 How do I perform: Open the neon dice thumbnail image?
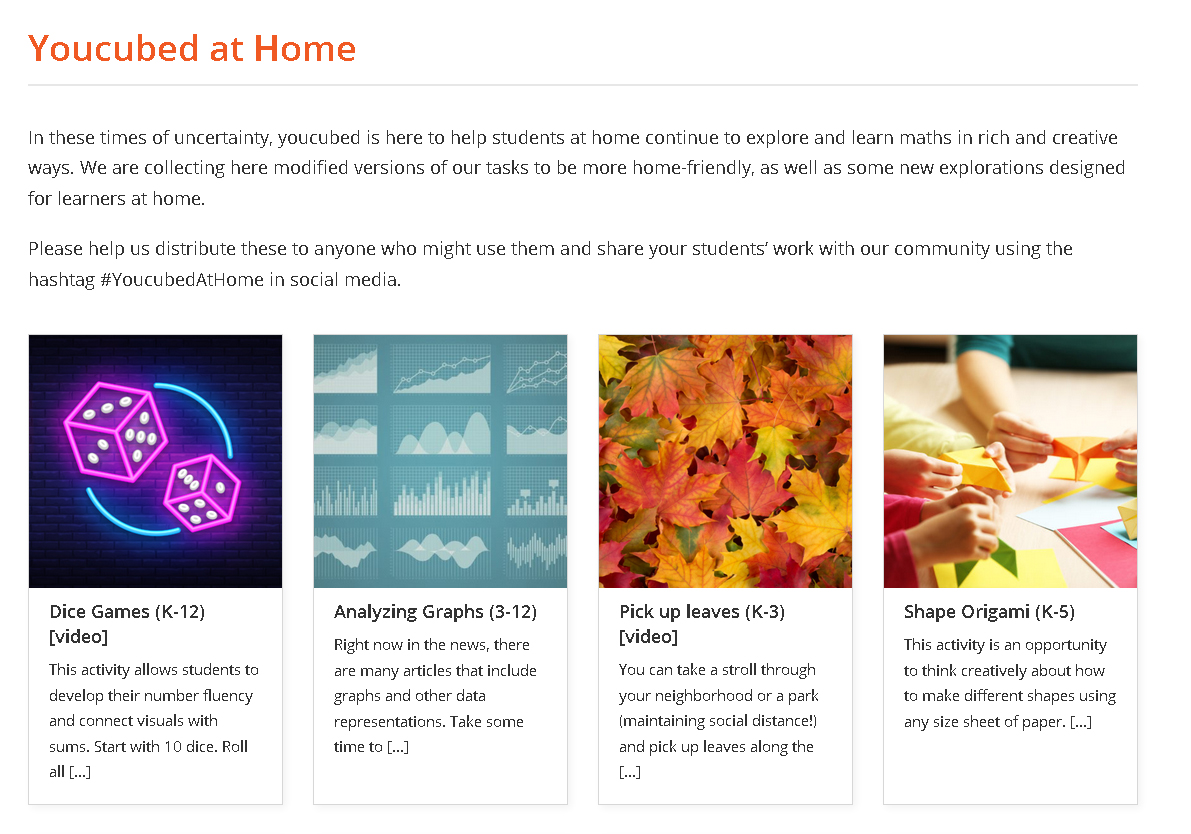(155, 461)
